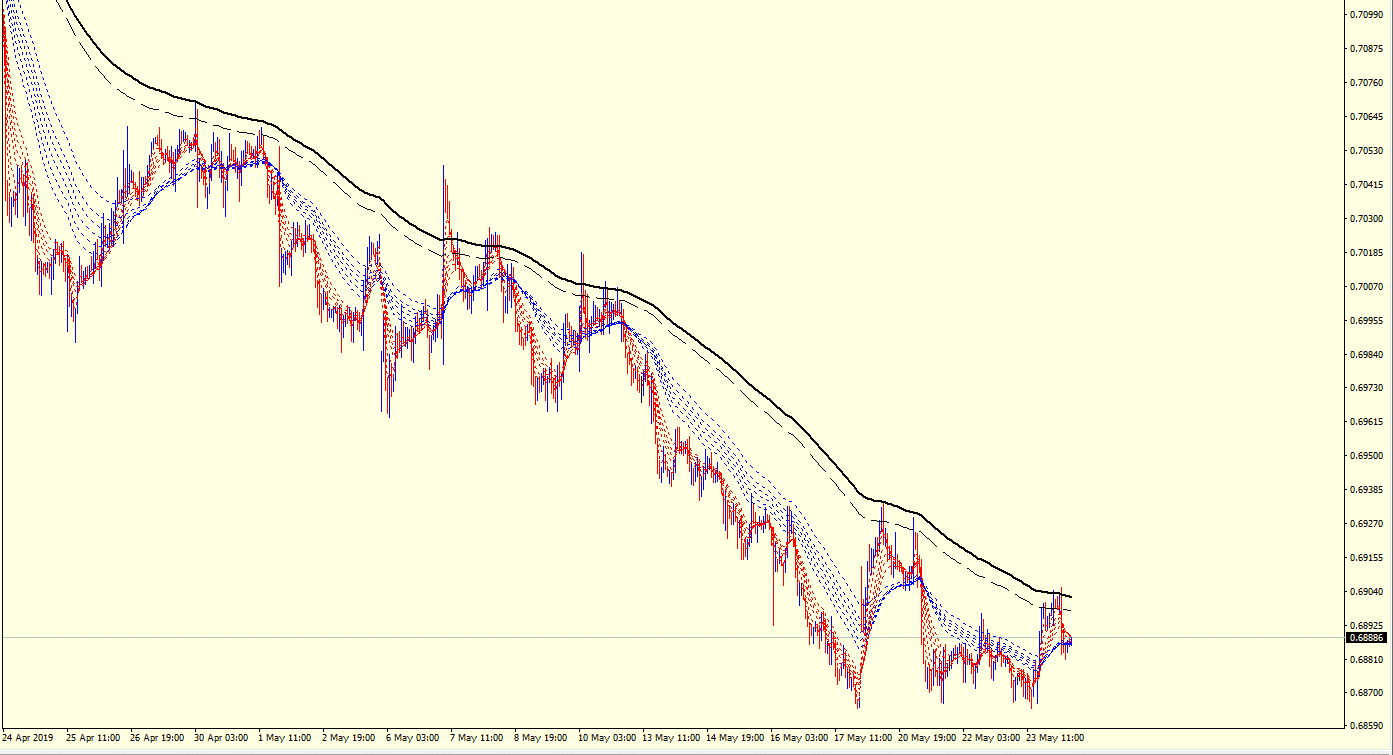Viewport: 1393px width, 755px height.
Task: Click the 1 May 11:00 time label
Action: [286, 738]
